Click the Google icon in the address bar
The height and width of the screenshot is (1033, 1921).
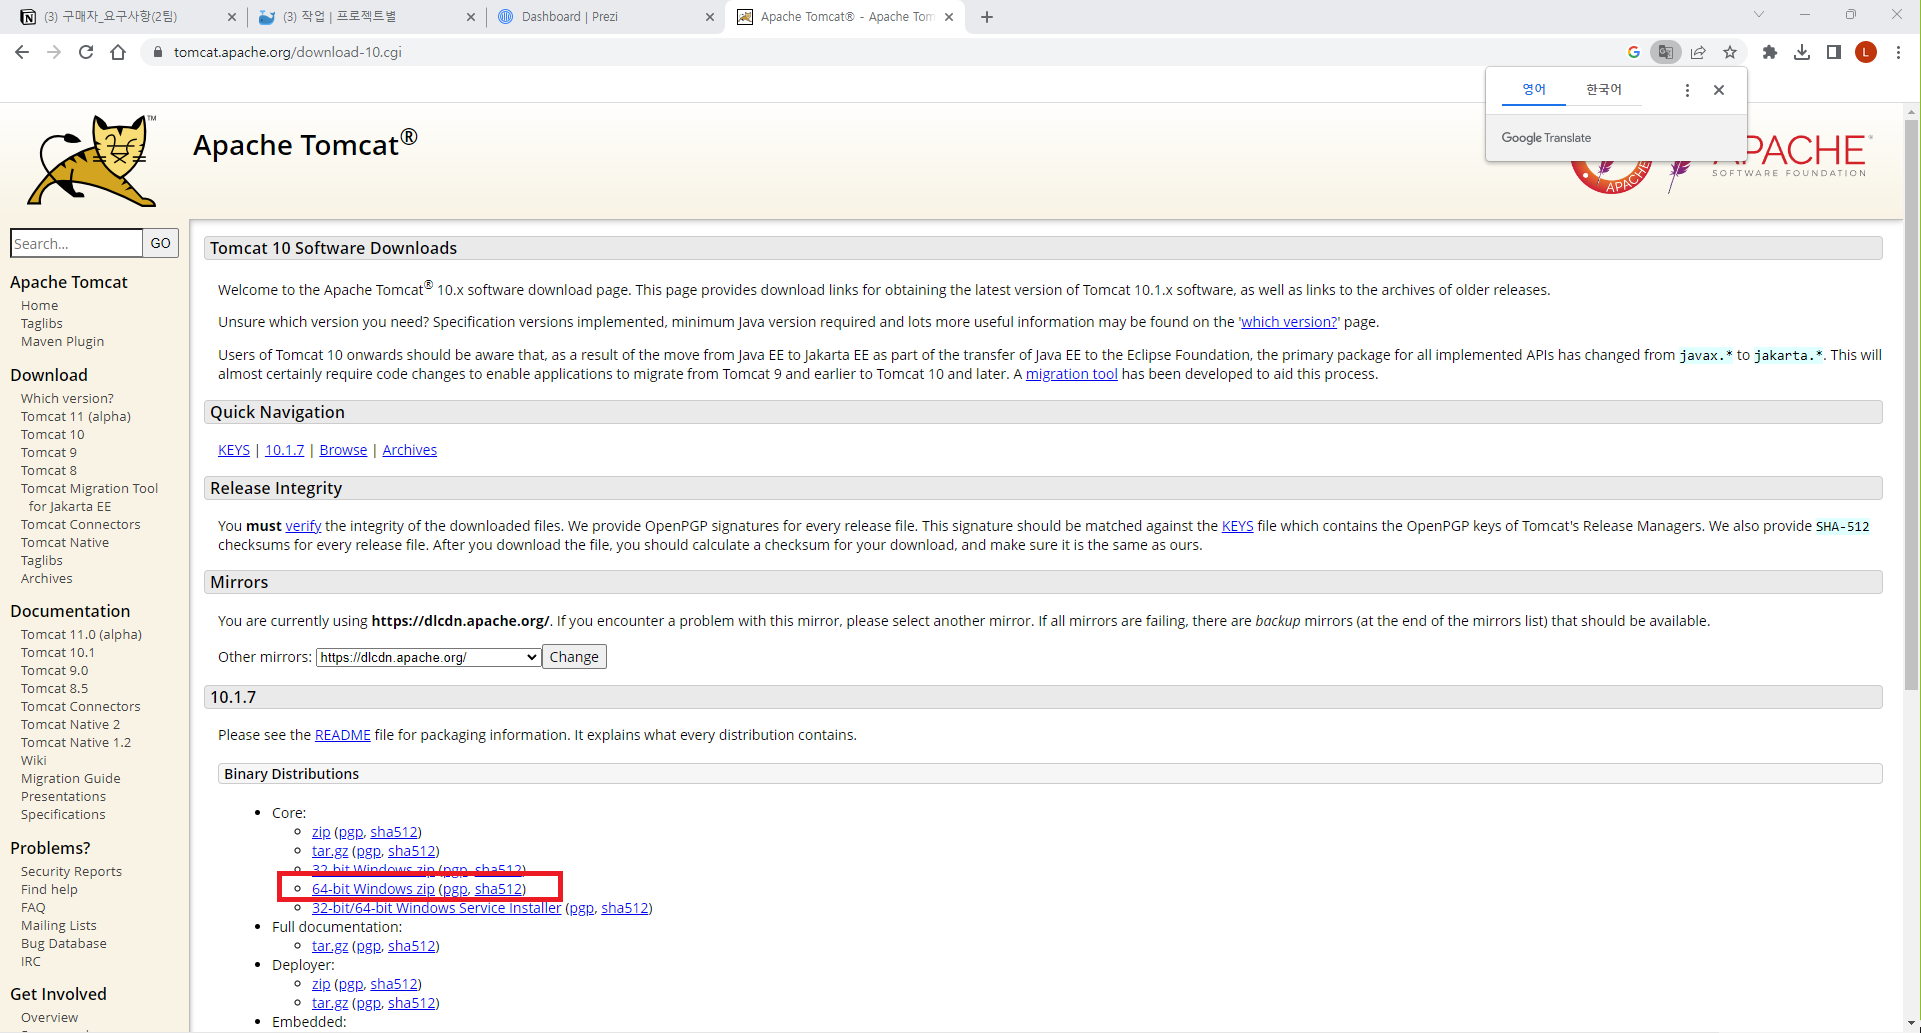tap(1634, 52)
